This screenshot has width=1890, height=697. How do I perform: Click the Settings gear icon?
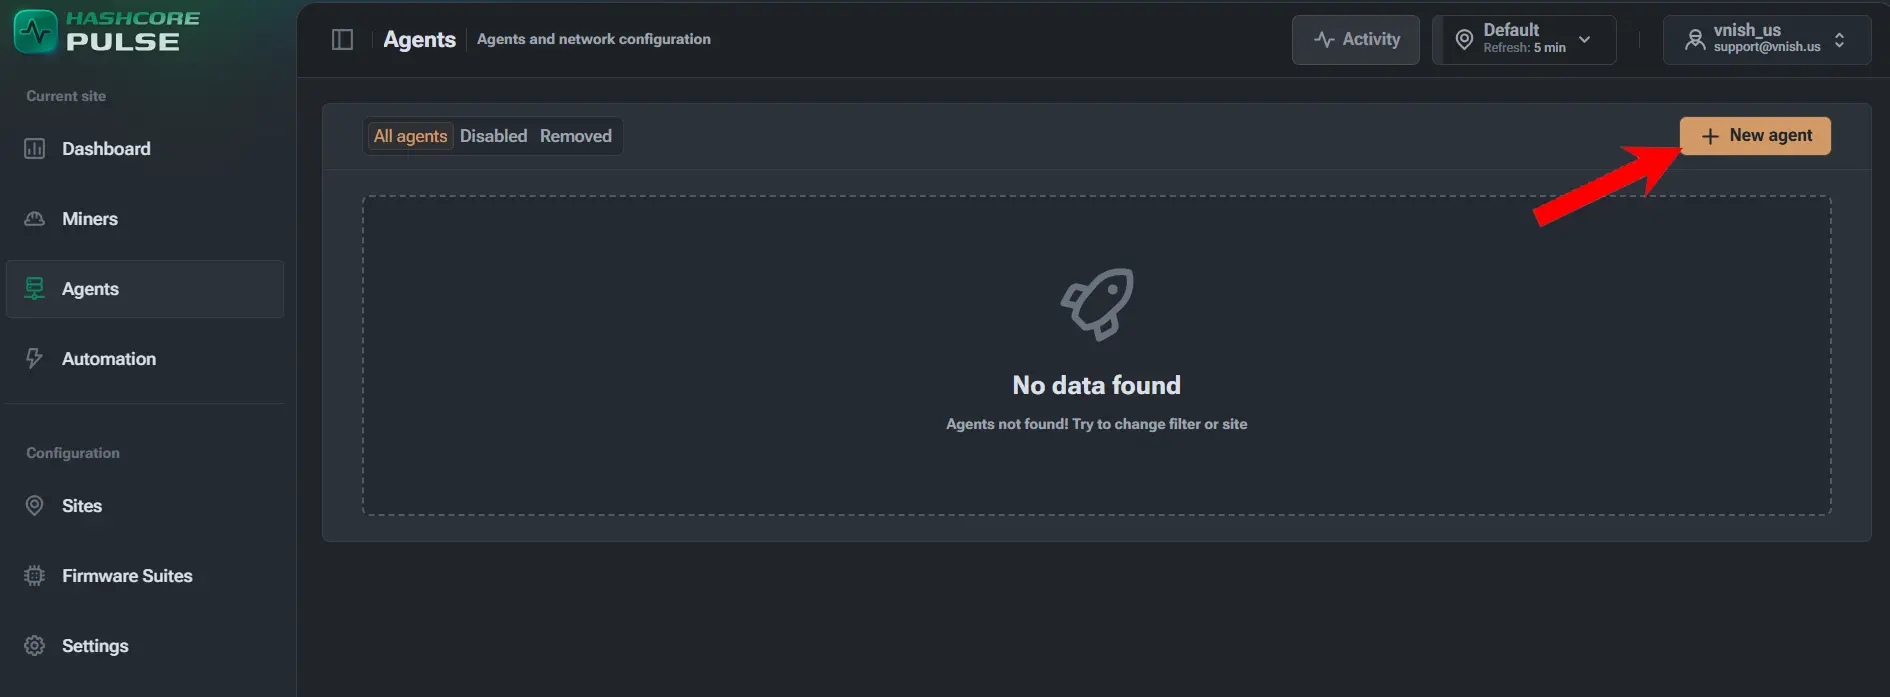click(x=35, y=646)
